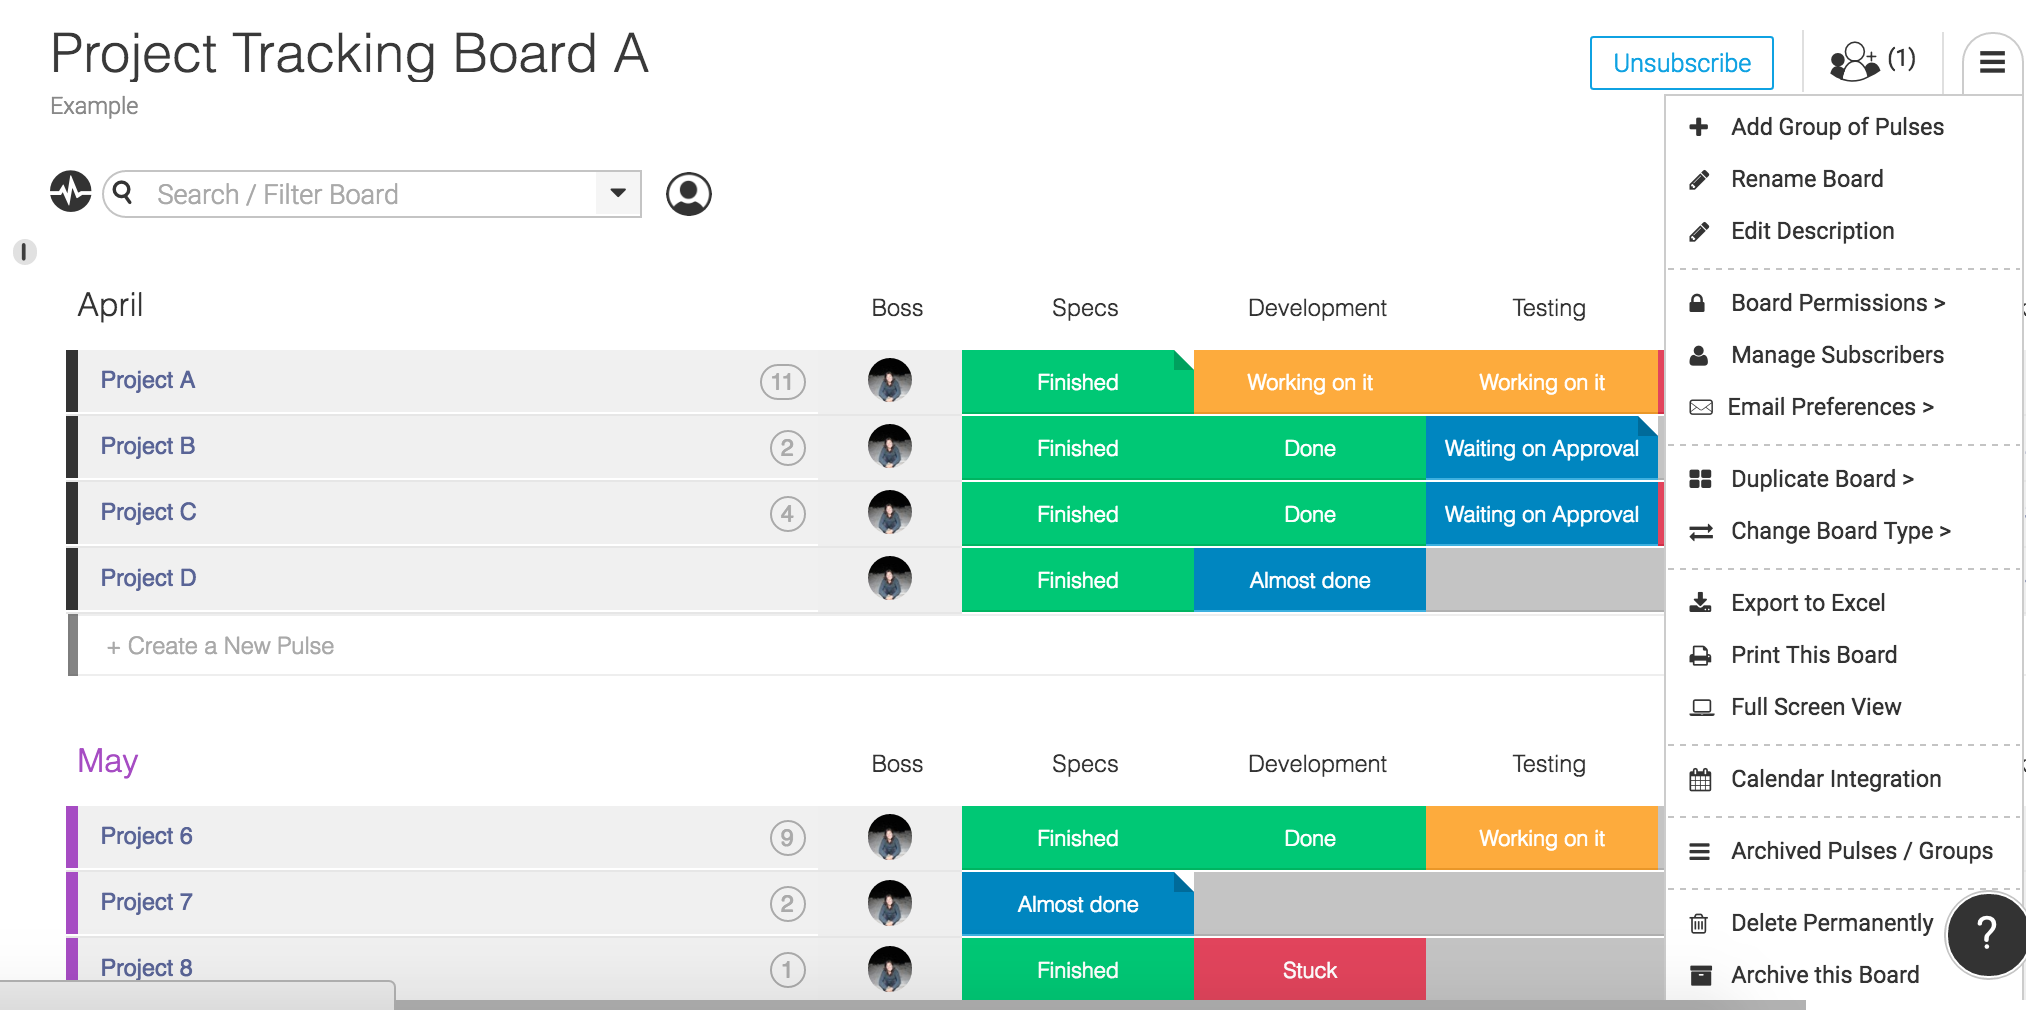Expand Duplicate Board submenu
The height and width of the screenshot is (1010, 2026).
[x=1822, y=479]
